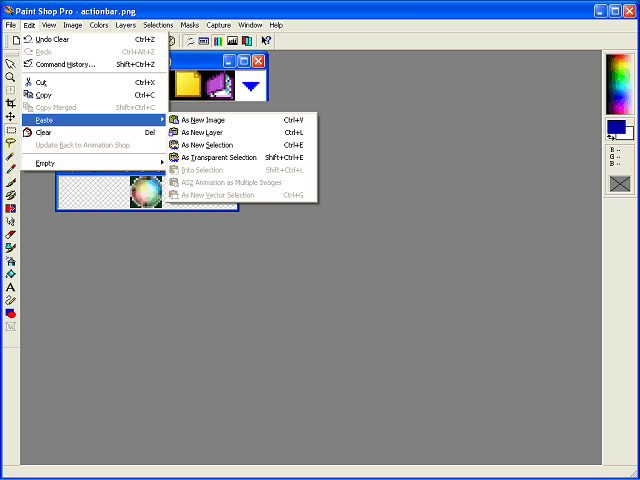Screen dimensions: 640x480
Task: Select the Retouch tool
Action: click(x=11, y=222)
